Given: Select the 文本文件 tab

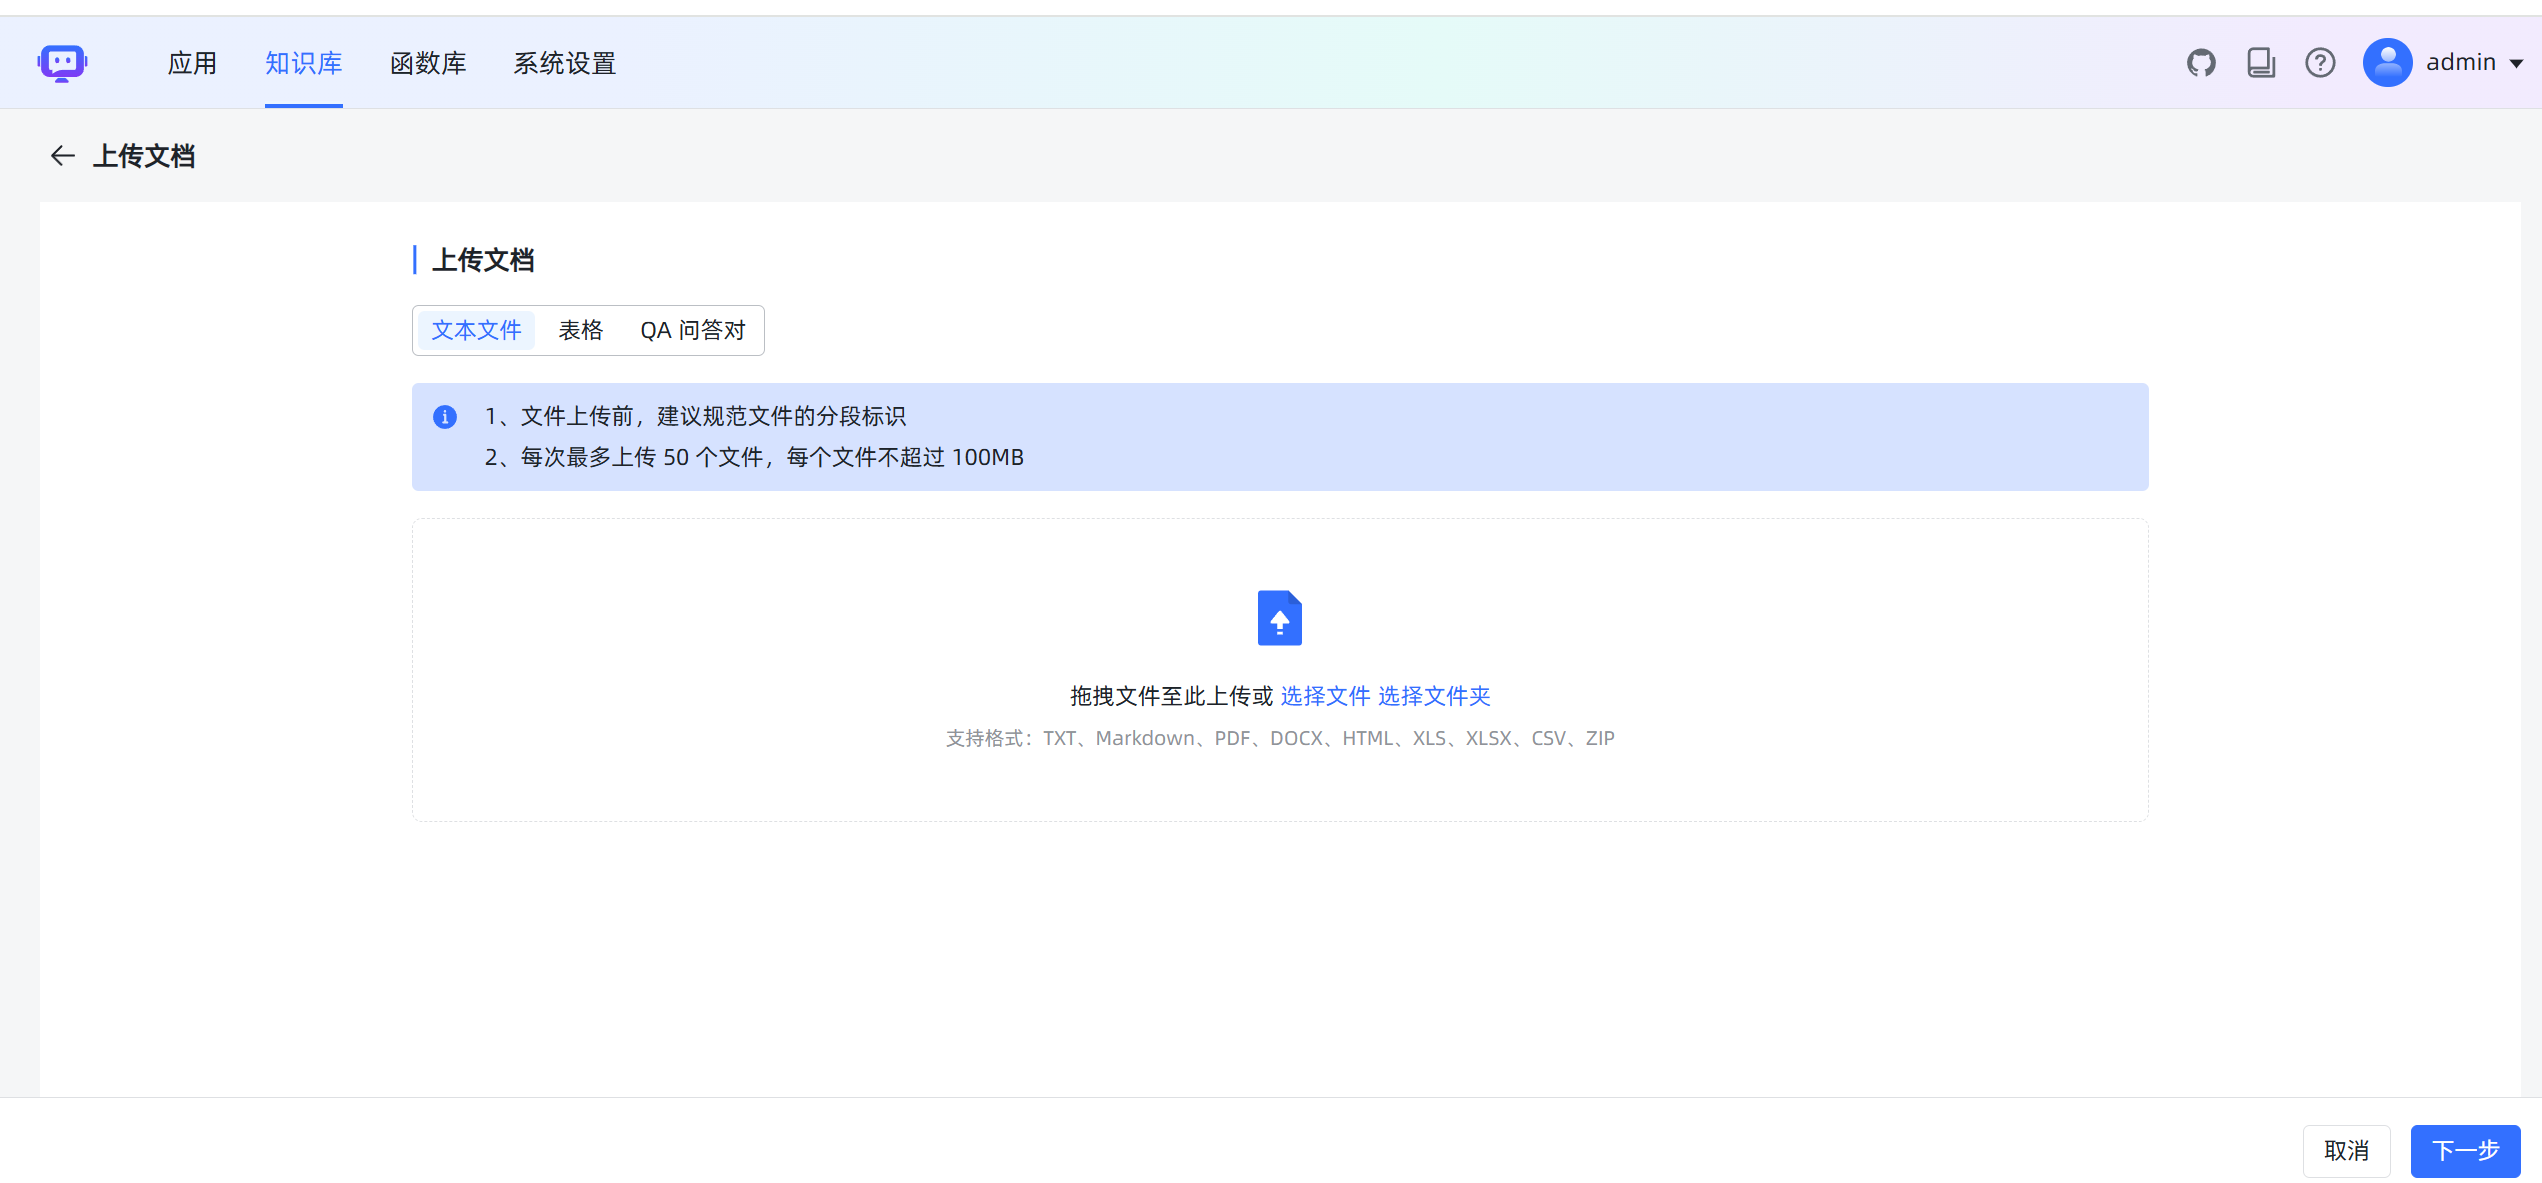Looking at the screenshot, I should coord(476,330).
